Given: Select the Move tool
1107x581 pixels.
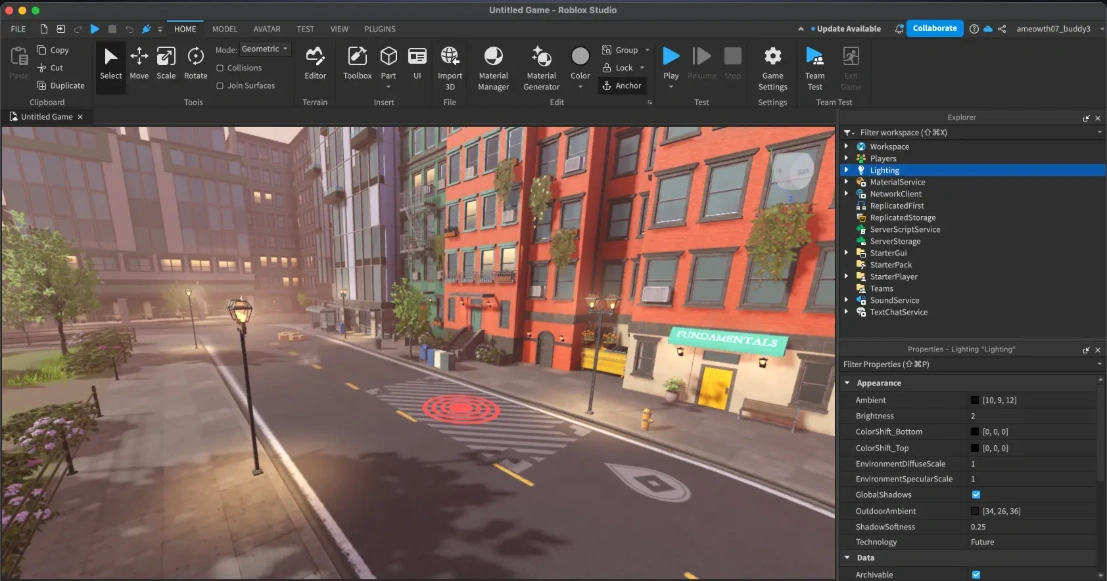Looking at the screenshot, I should tap(139, 62).
